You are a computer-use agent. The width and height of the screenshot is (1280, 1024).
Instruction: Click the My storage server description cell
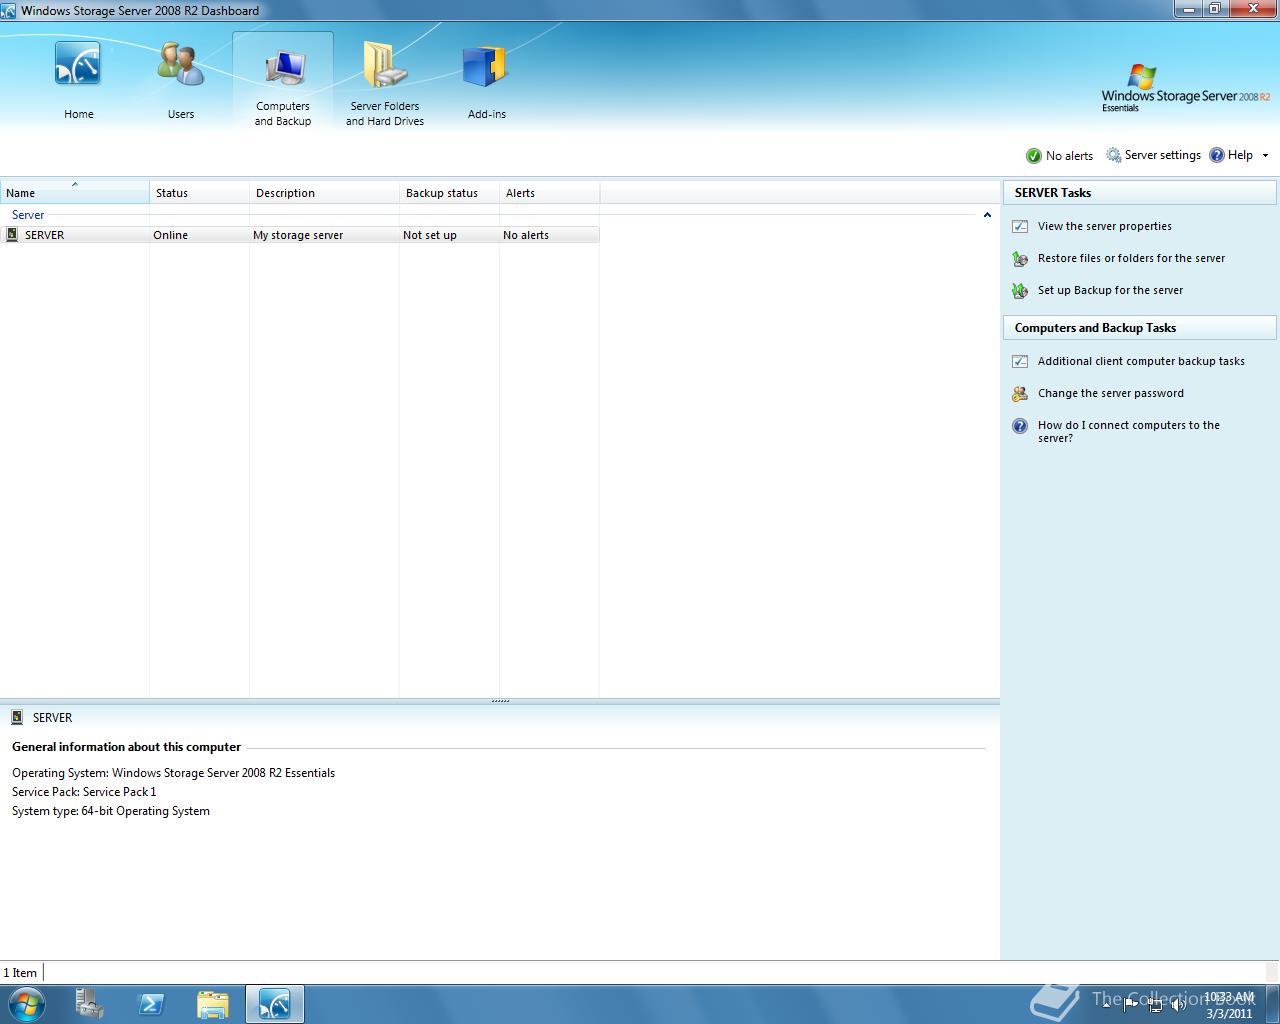tap(298, 235)
